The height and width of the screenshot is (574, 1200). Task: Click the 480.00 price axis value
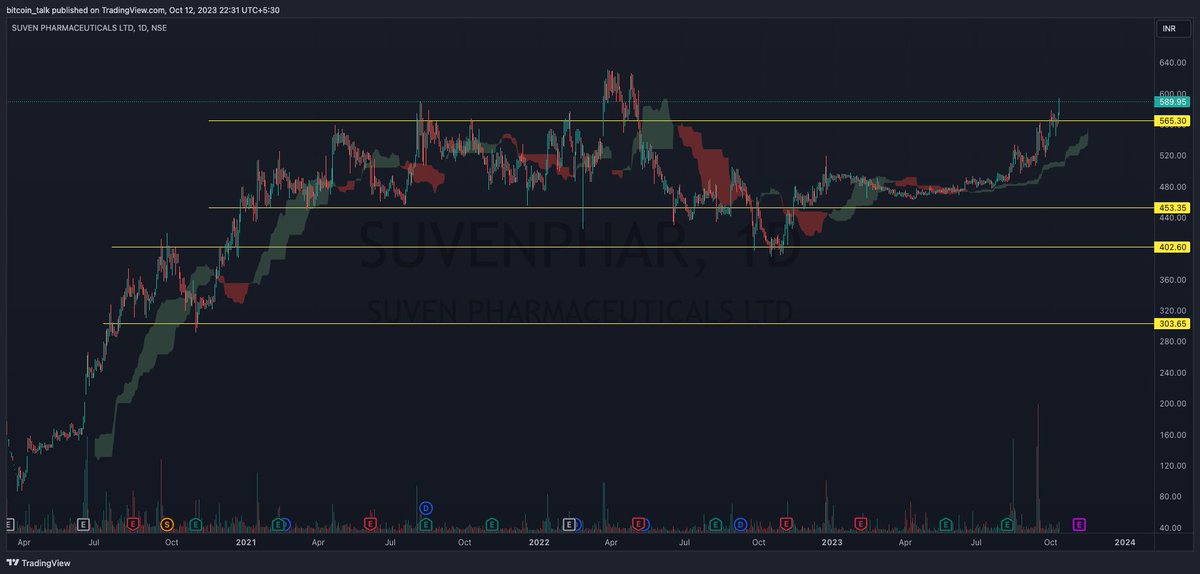1172,187
